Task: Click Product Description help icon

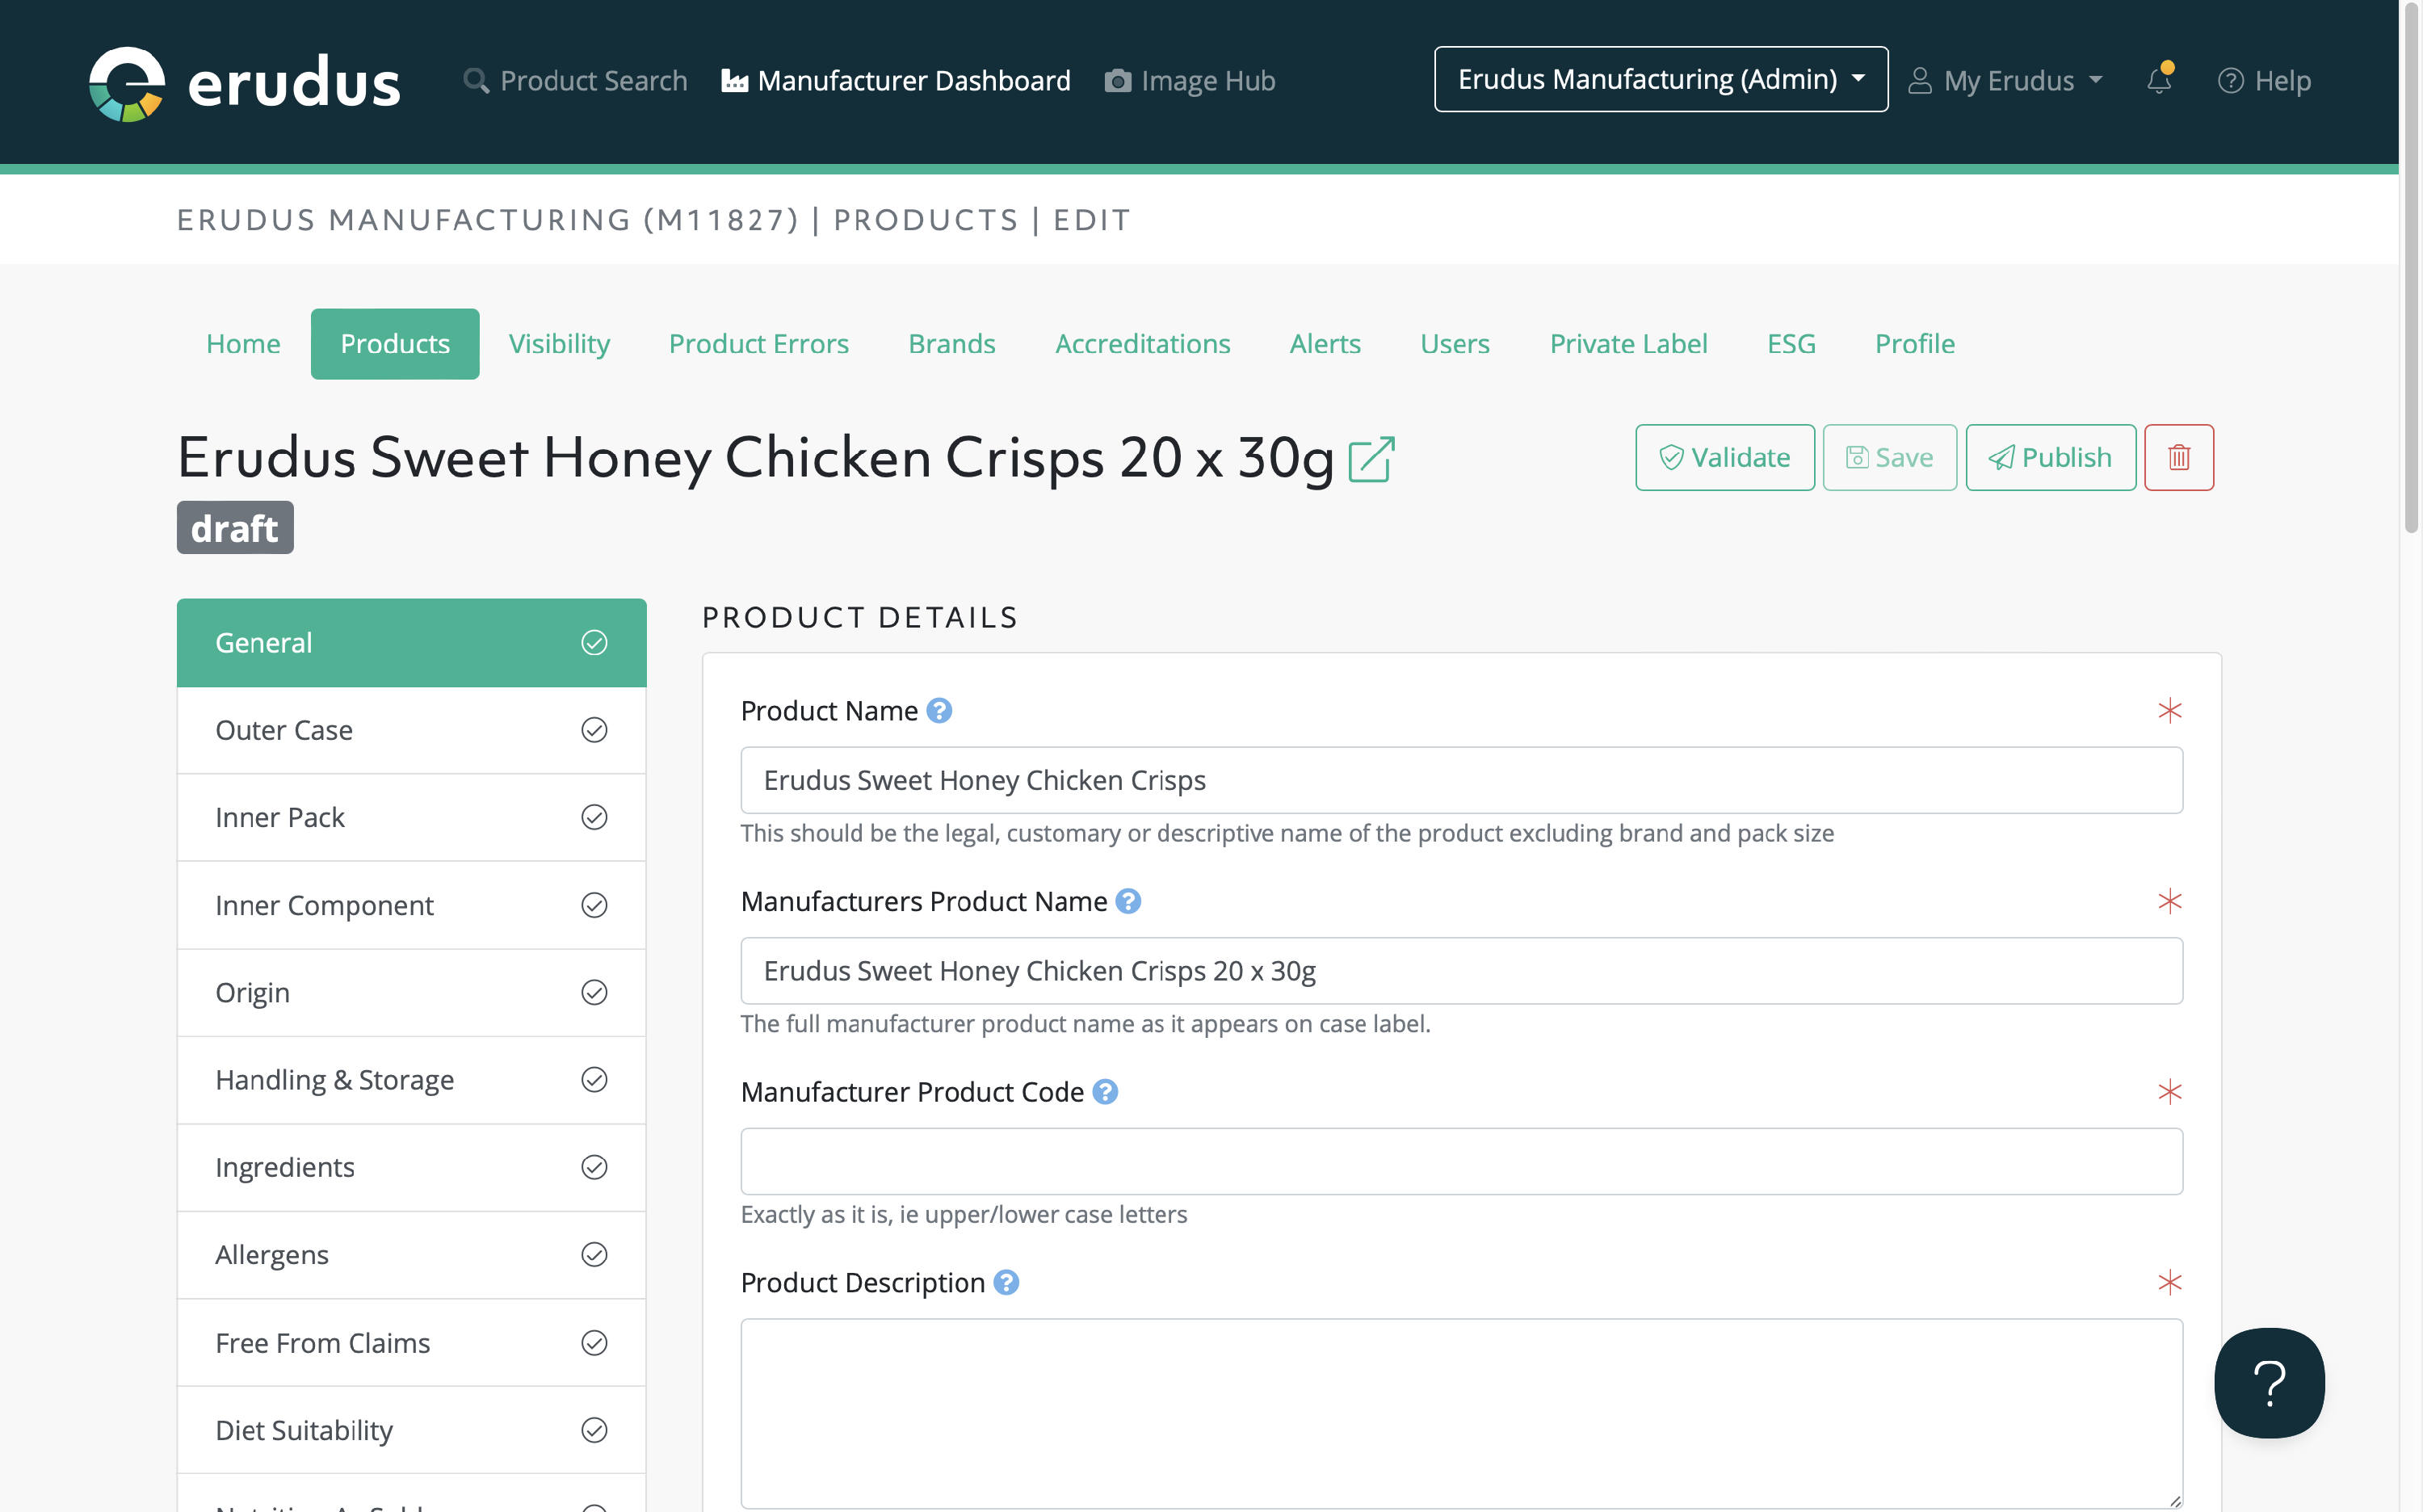Action: 1006,1282
